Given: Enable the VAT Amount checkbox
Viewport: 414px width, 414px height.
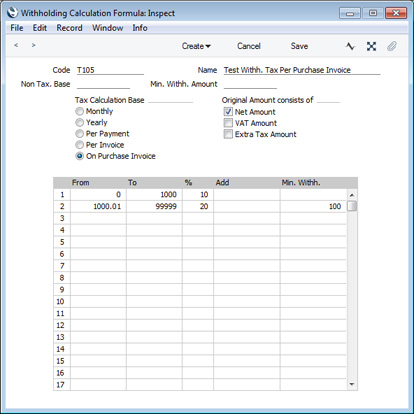Looking at the screenshot, I should tap(228, 123).
